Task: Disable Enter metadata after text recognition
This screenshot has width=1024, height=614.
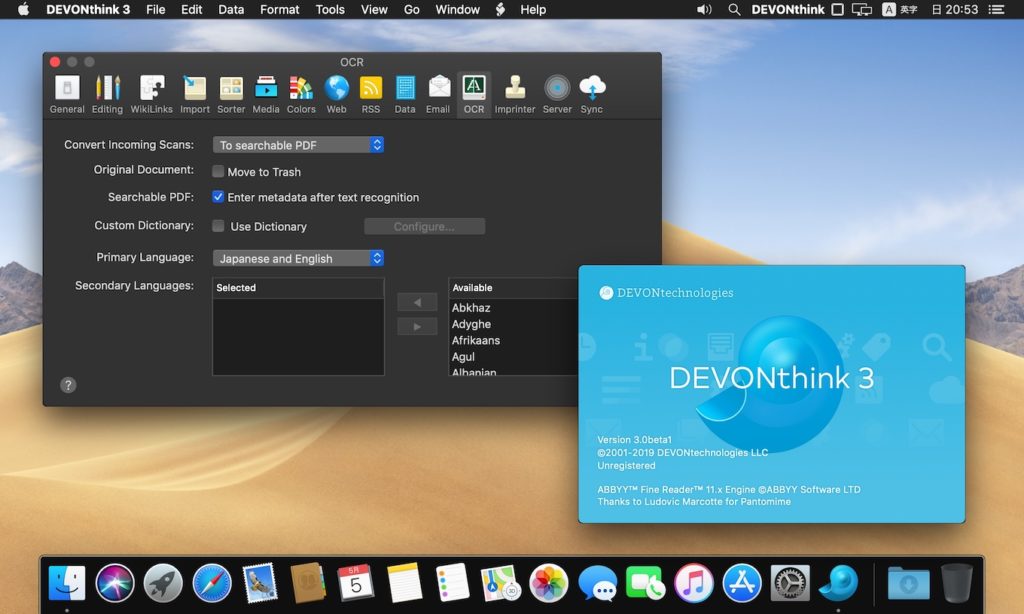Action: pyautogui.click(x=217, y=197)
